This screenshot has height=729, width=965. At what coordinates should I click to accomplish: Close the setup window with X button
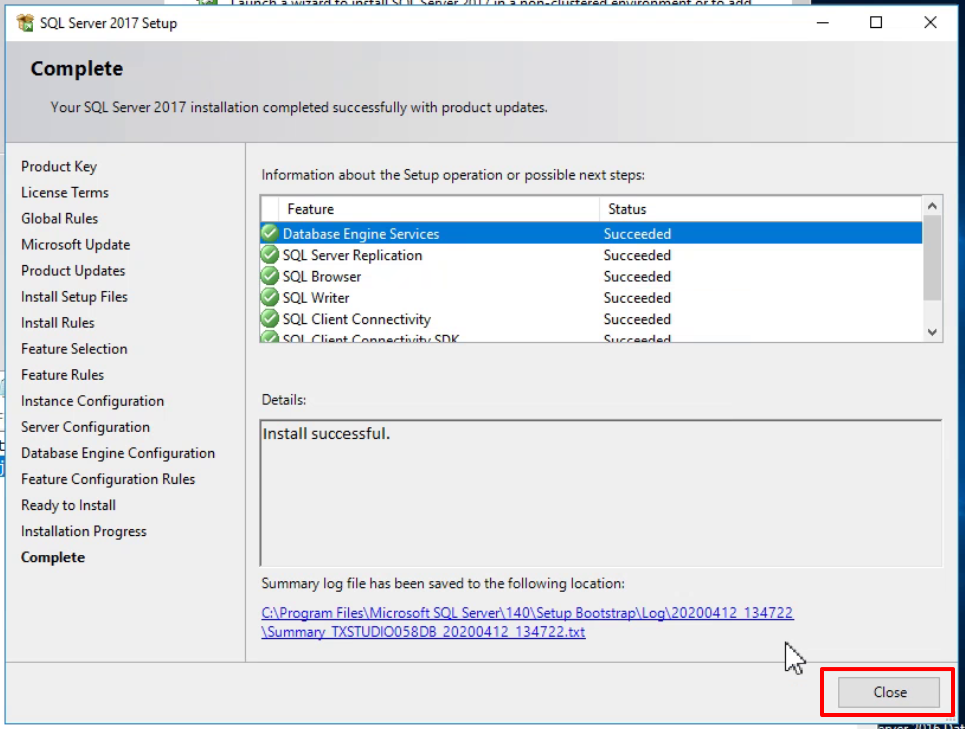[x=930, y=23]
